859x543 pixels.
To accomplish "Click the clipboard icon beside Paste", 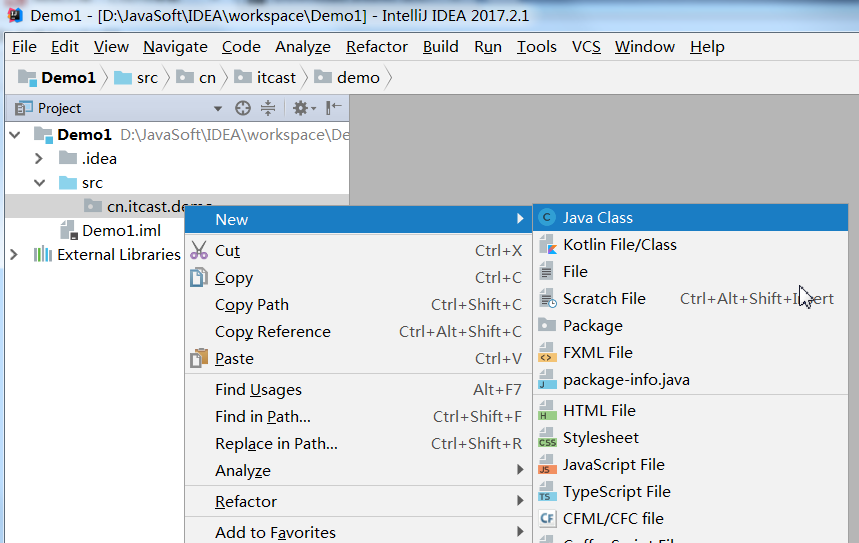I will point(199,358).
